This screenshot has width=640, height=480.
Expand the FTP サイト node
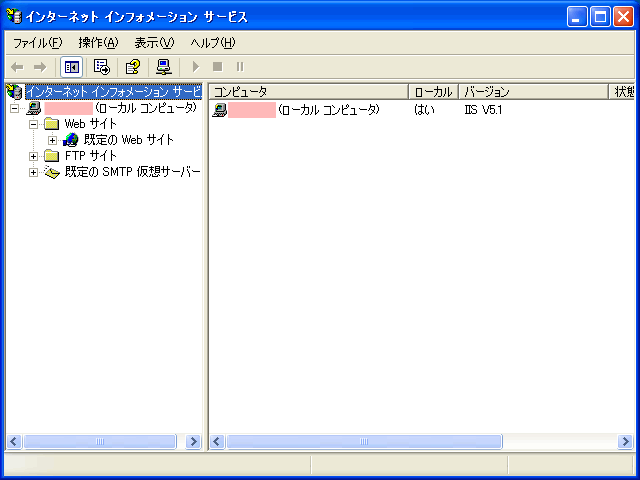(34, 156)
